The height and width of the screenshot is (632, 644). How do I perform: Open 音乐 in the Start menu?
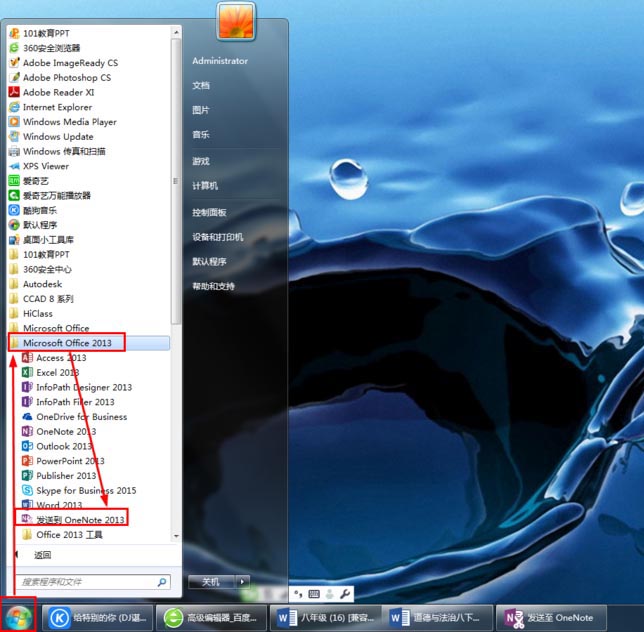click(x=201, y=135)
